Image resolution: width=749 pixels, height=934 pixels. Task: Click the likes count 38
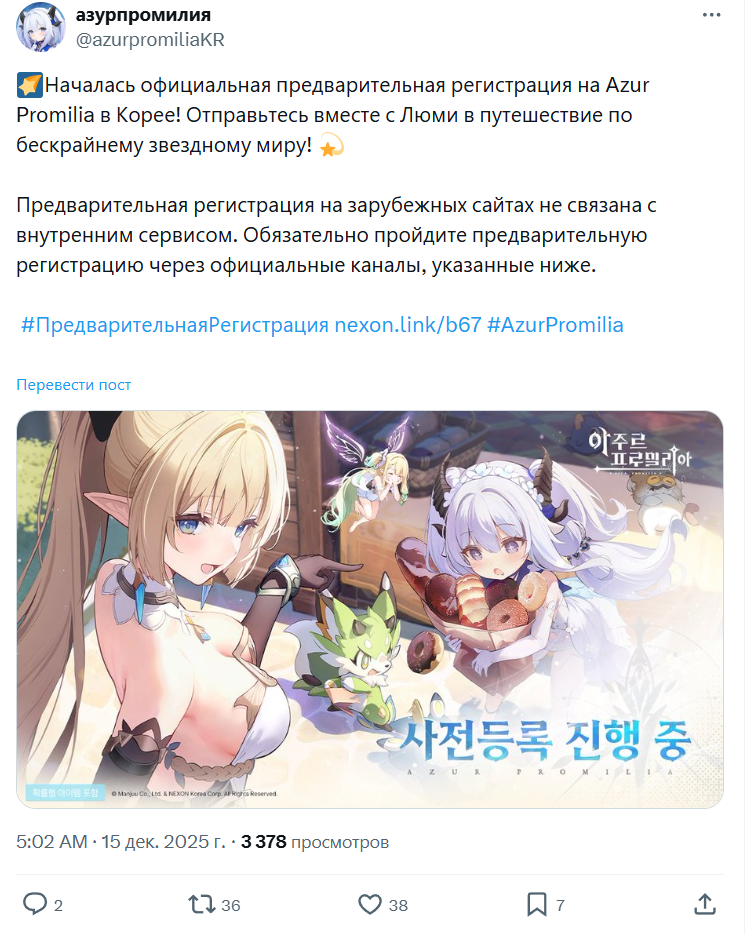tap(398, 905)
